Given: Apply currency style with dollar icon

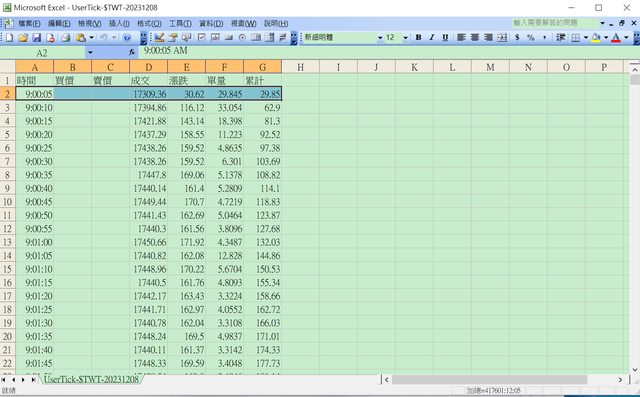Looking at the screenshot, I should pyautogui.click(x=517, y=38).
